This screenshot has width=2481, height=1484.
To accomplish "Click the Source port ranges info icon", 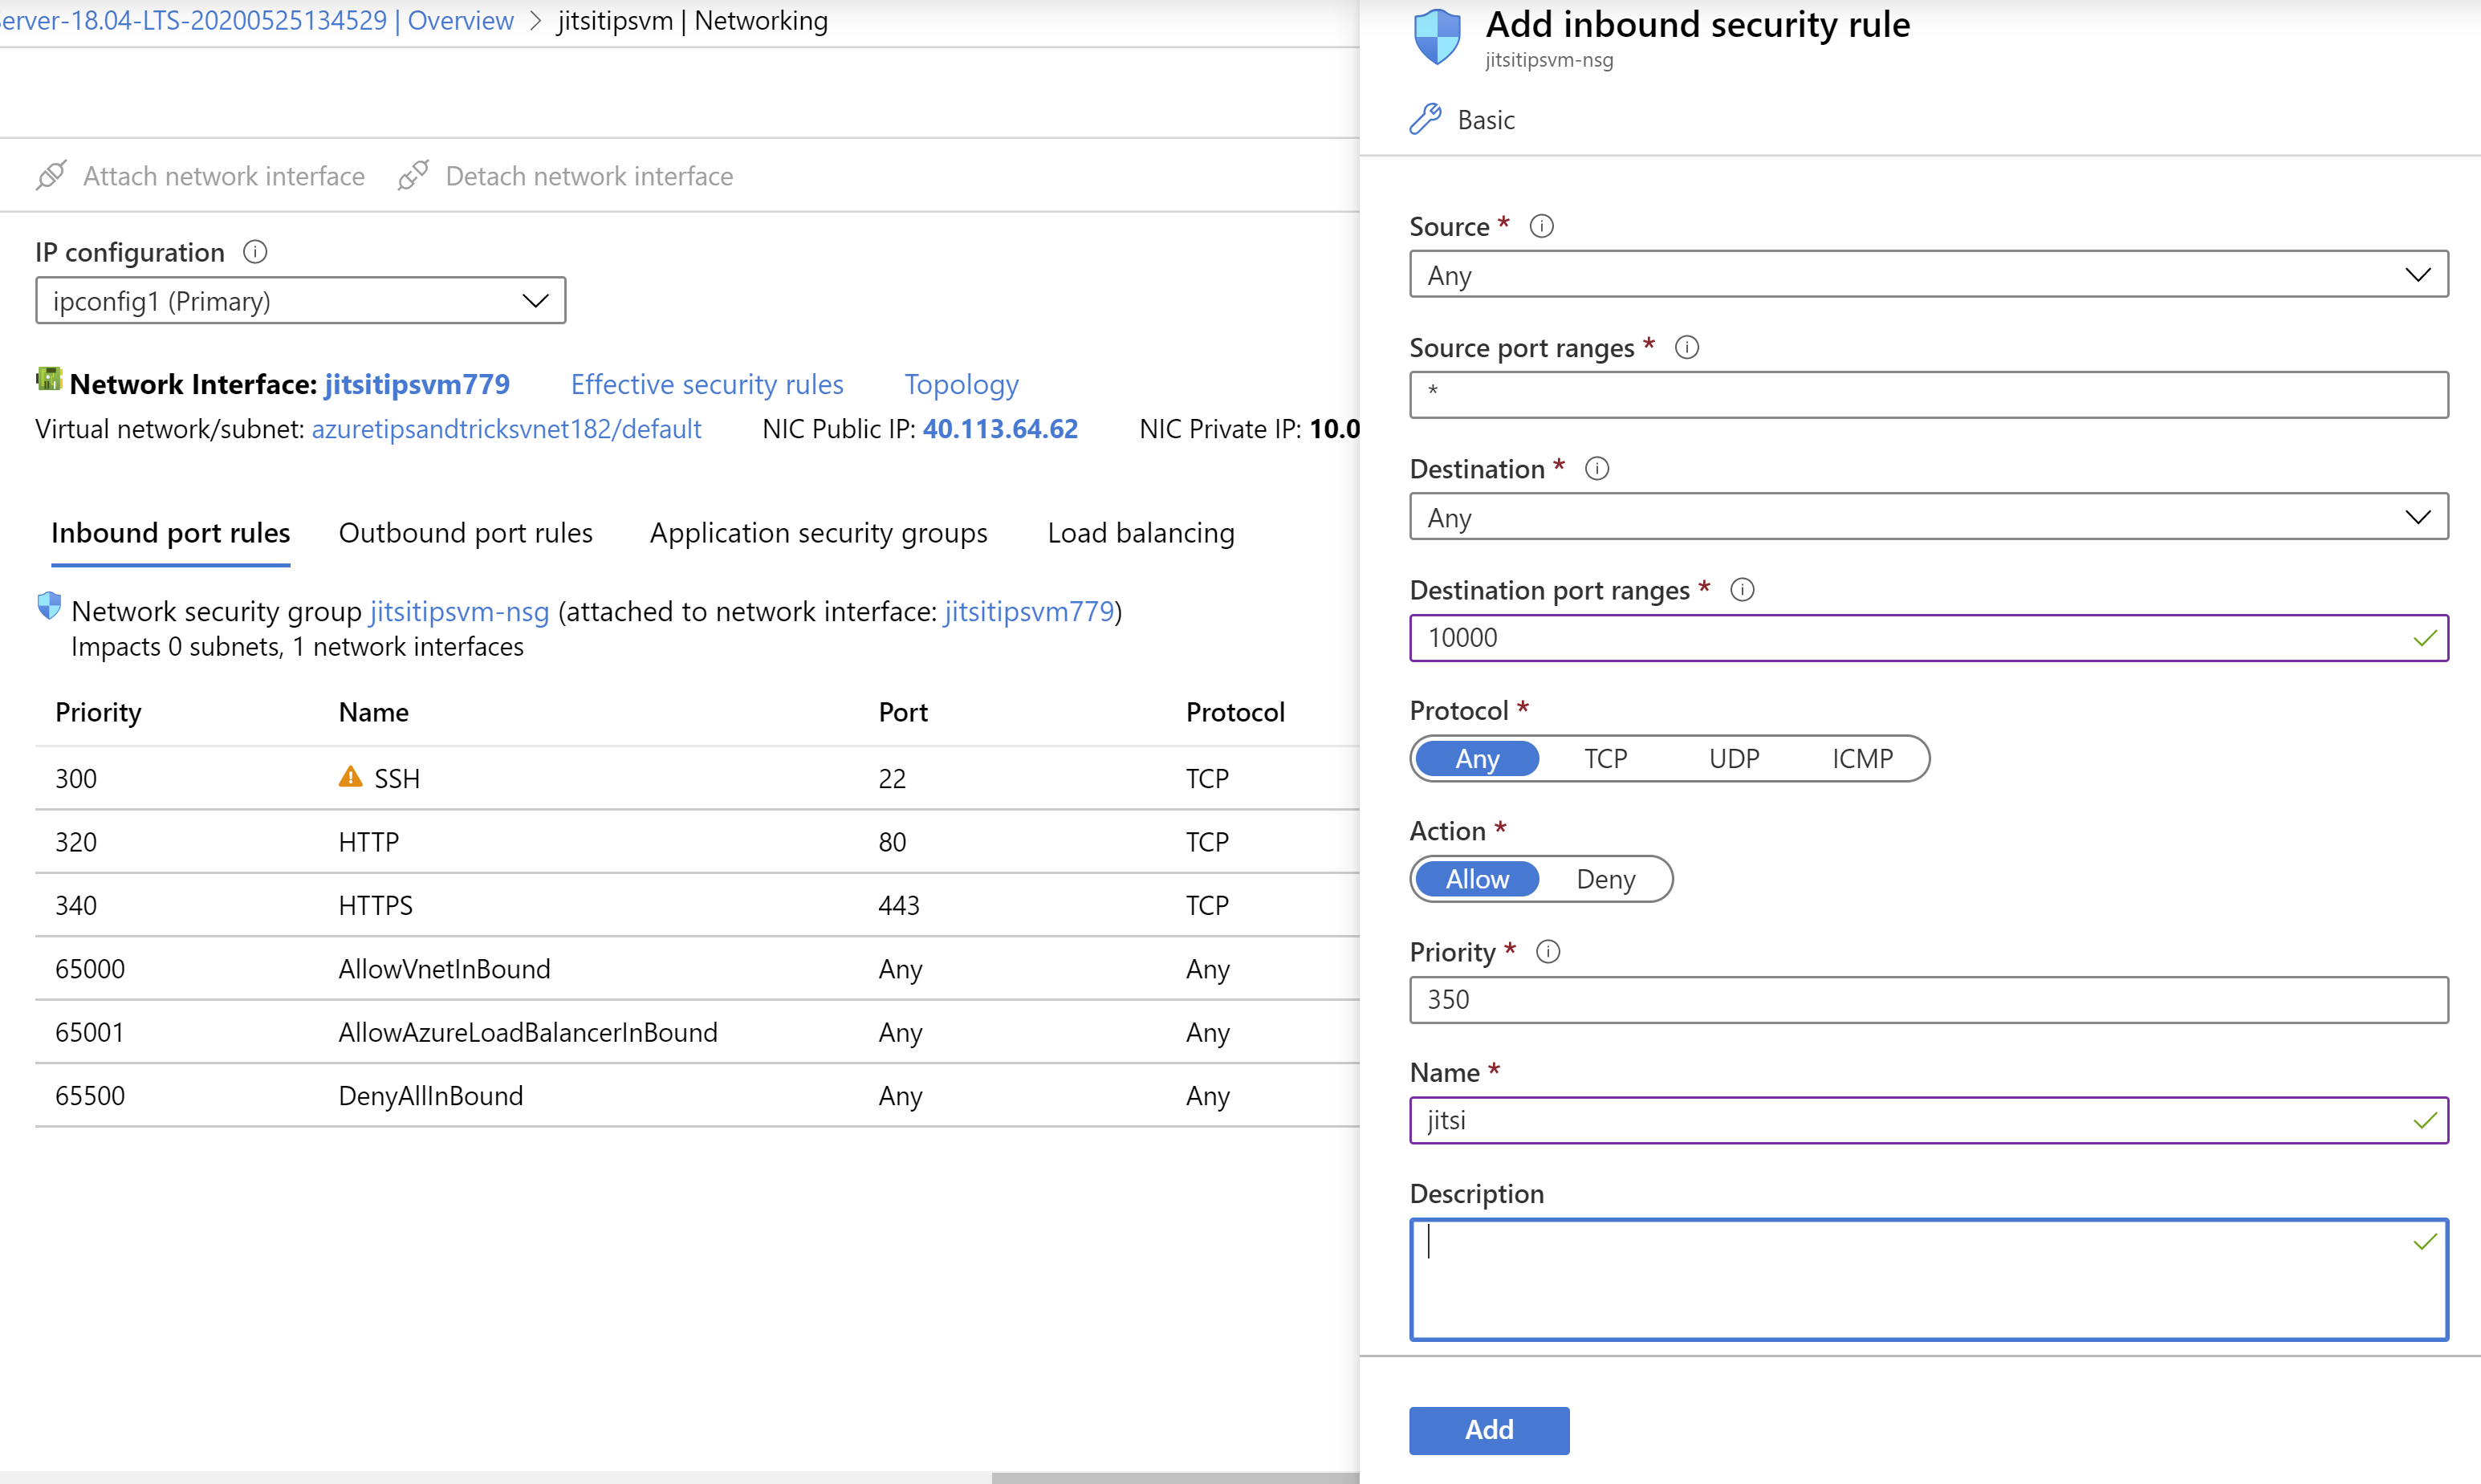I will [x=1686, y=348].
